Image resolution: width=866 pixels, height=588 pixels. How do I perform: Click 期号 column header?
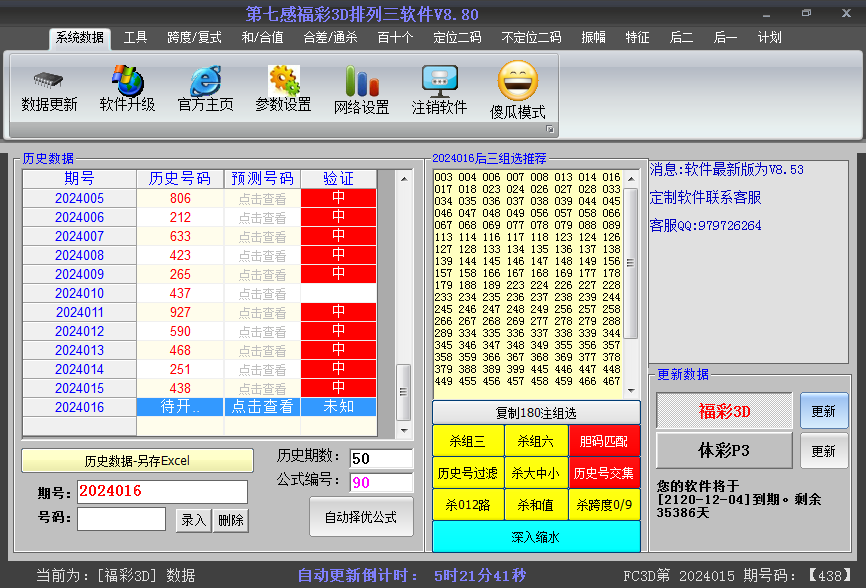coord(80,179)
